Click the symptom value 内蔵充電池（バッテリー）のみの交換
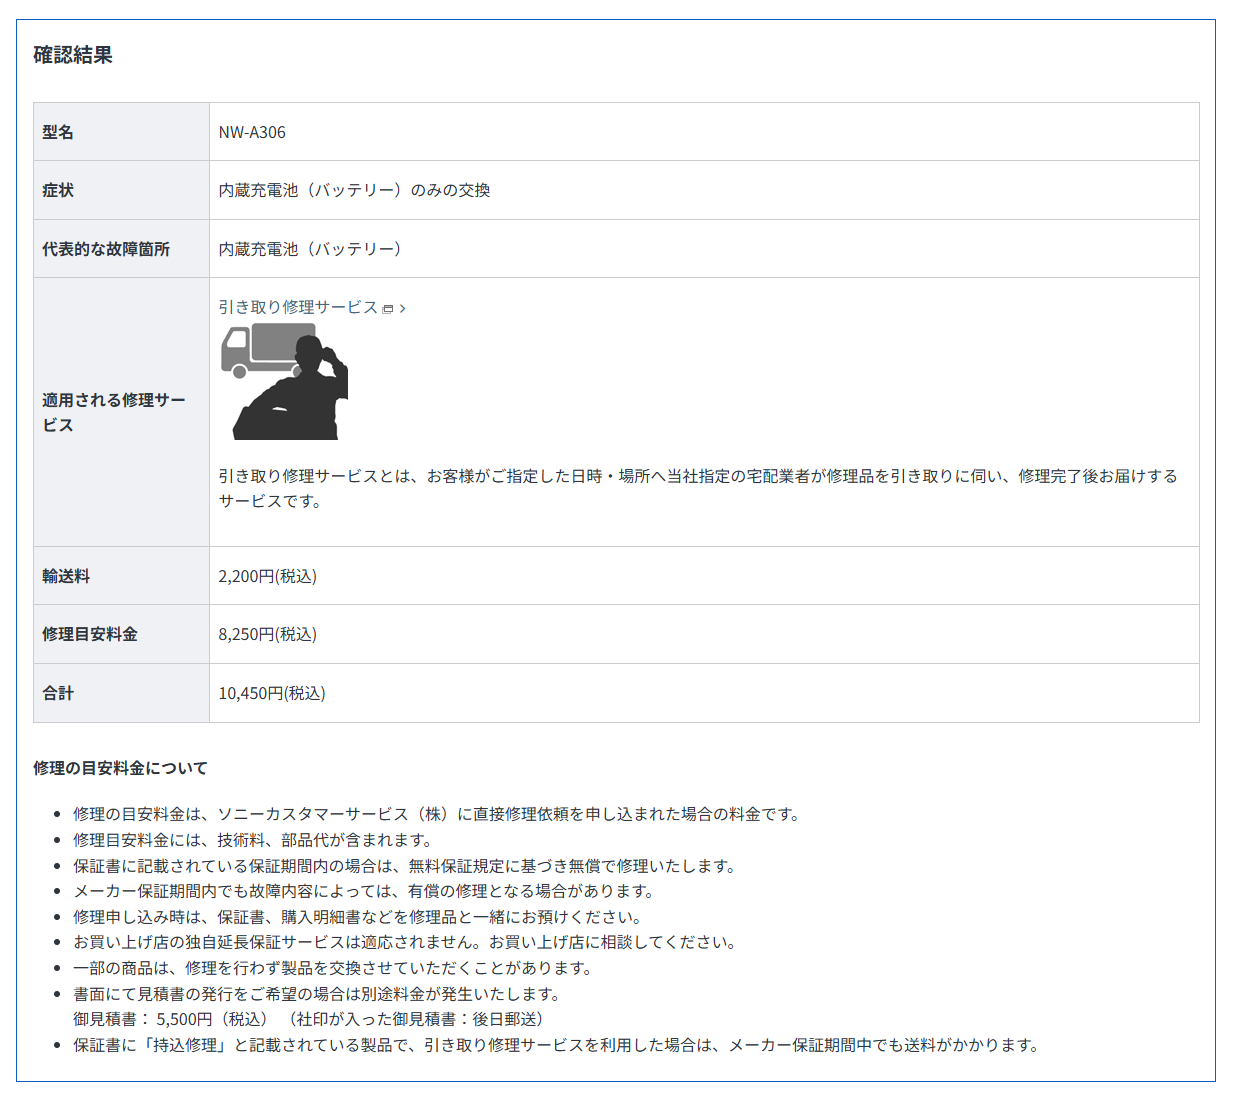Viewport: 1239px width, 1099px height. click(354, 190)
